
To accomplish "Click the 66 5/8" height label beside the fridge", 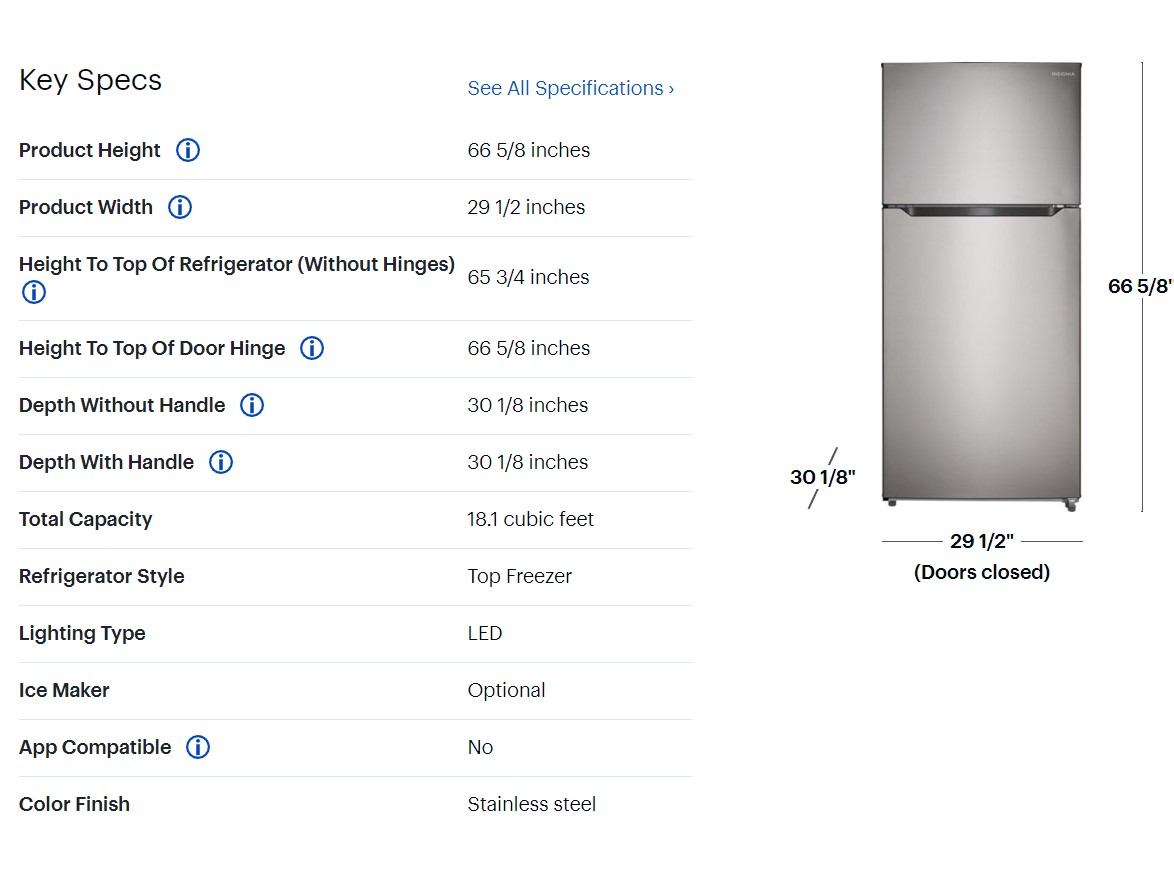I will (x=1139, y=286).
